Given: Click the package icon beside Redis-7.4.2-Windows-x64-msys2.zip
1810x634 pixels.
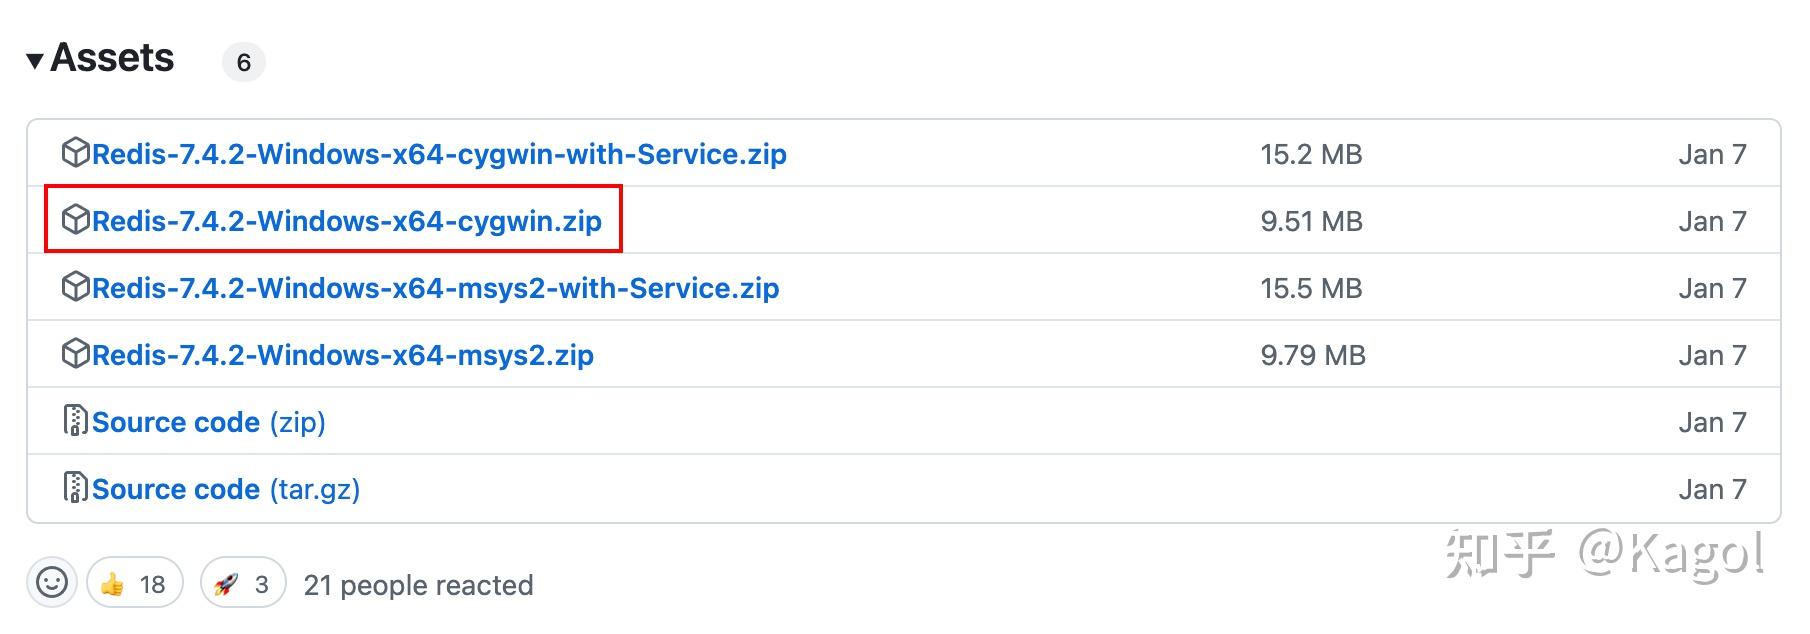Looking at the screenshot, I should pos(75,354).
